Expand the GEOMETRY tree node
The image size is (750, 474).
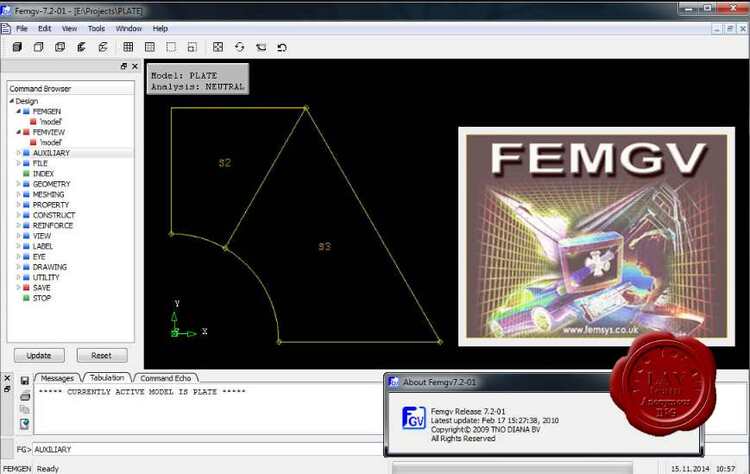tap(18, 184)
